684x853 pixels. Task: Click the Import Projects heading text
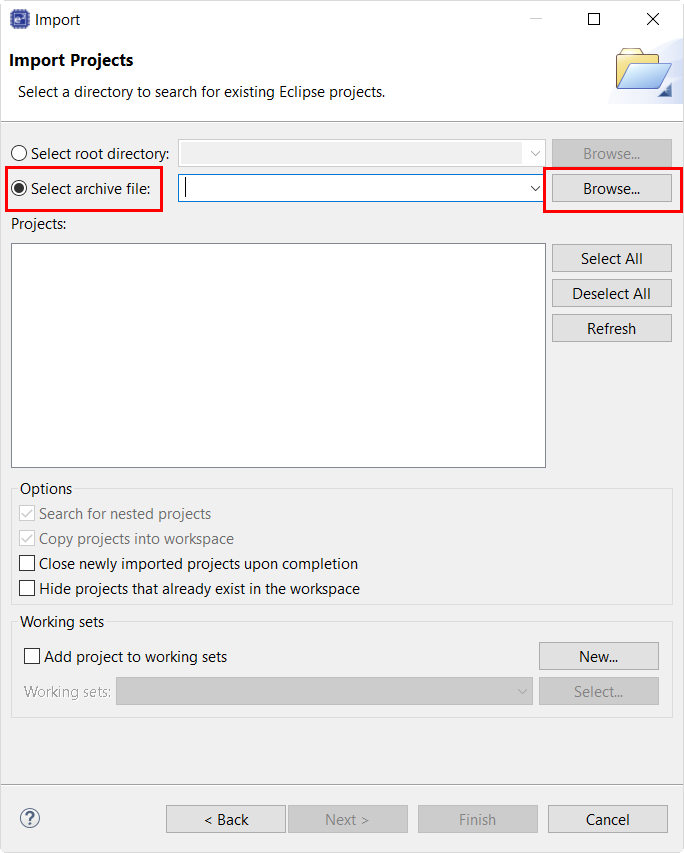(x=71, y=60)
